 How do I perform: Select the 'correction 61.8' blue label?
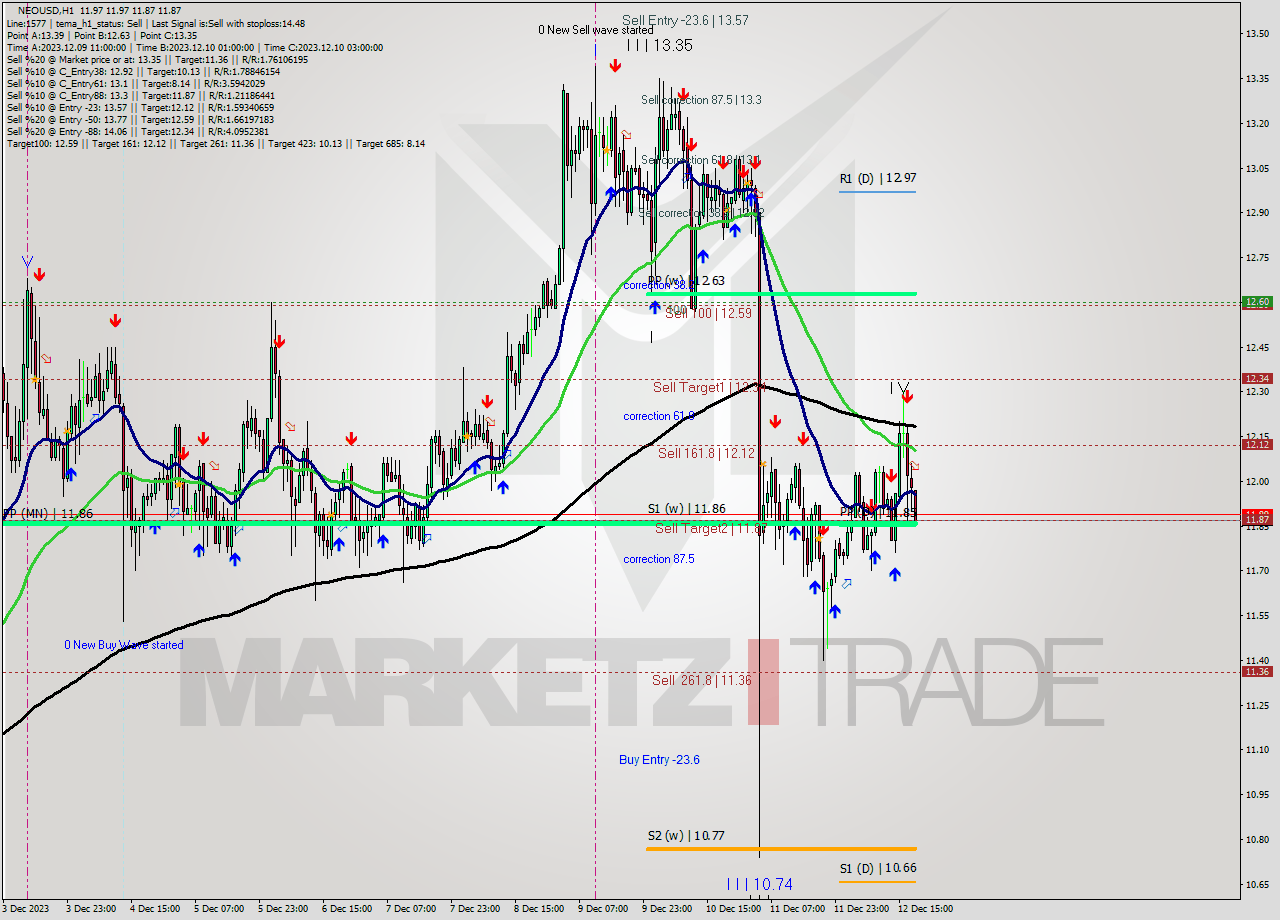(659, 416)
